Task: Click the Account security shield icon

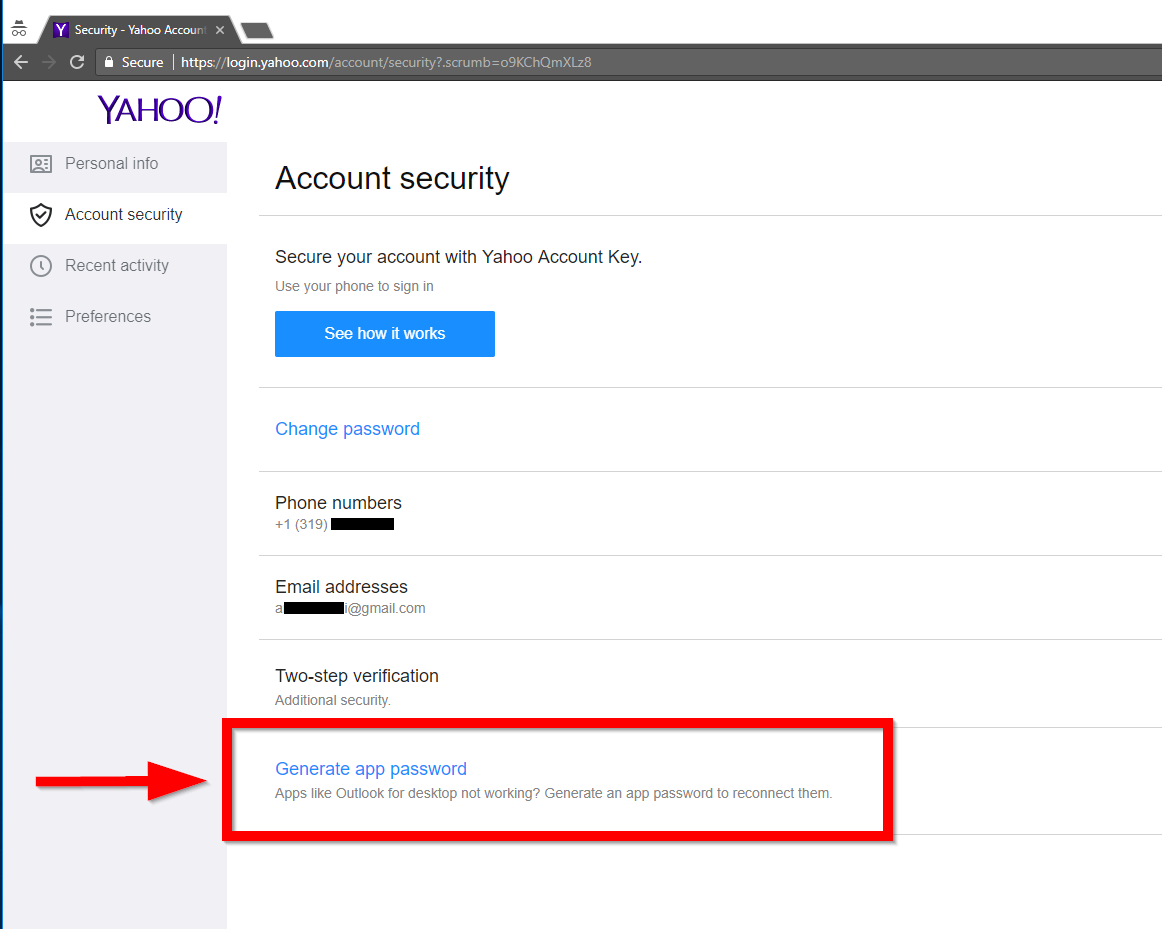Action: 41,215
